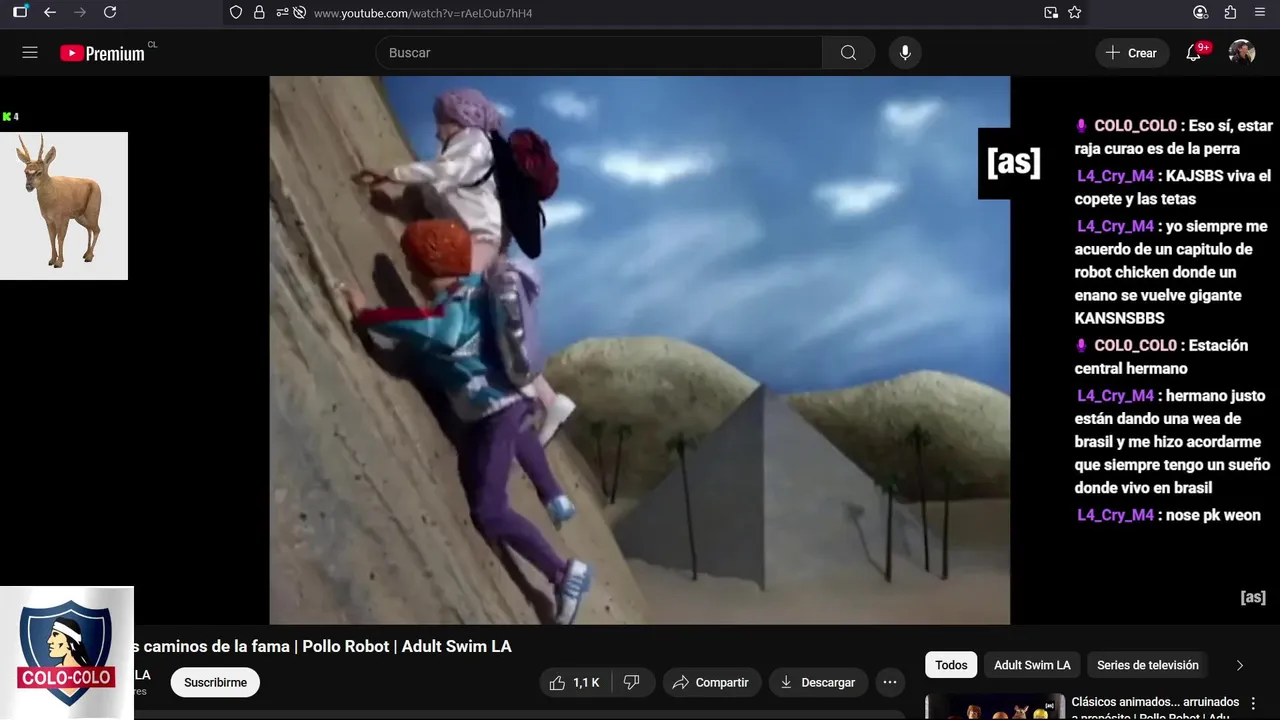Open the browser extensions puzzle icon
The width and height of the screenshot is (1280, 720).
1230,12
